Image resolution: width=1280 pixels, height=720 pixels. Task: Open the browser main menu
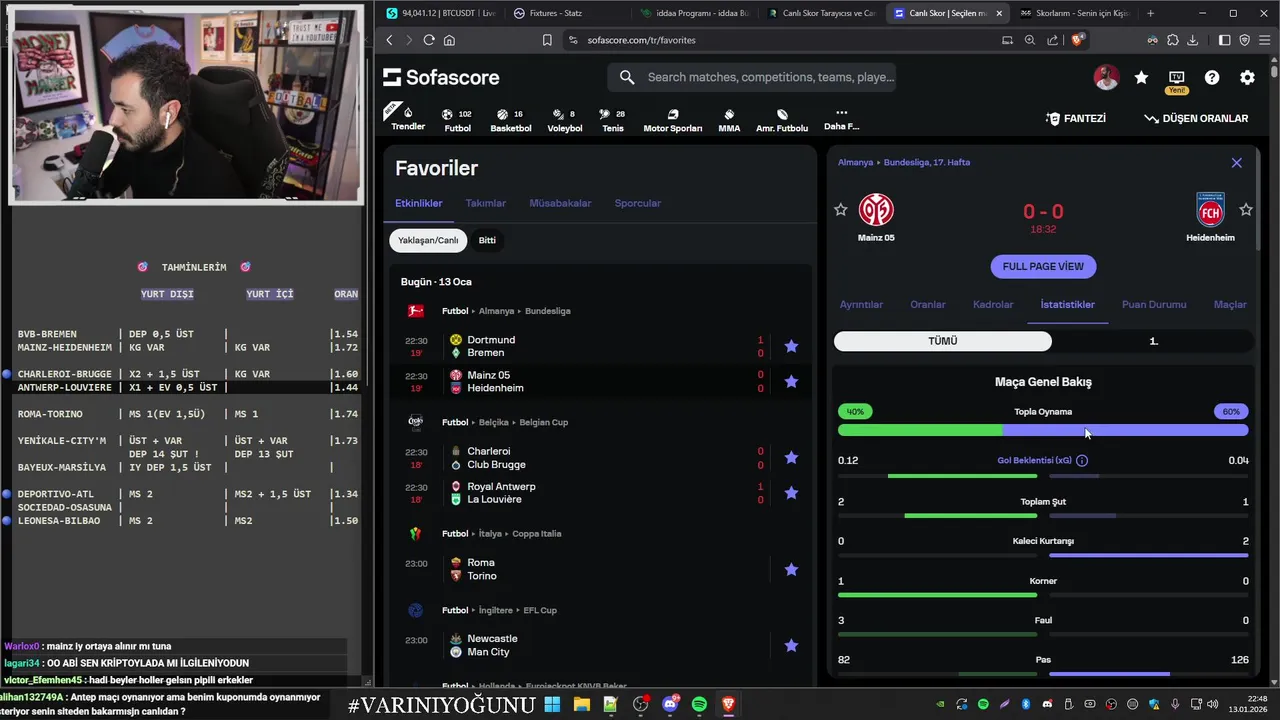pyautogui.click(x=1264, y=40)
